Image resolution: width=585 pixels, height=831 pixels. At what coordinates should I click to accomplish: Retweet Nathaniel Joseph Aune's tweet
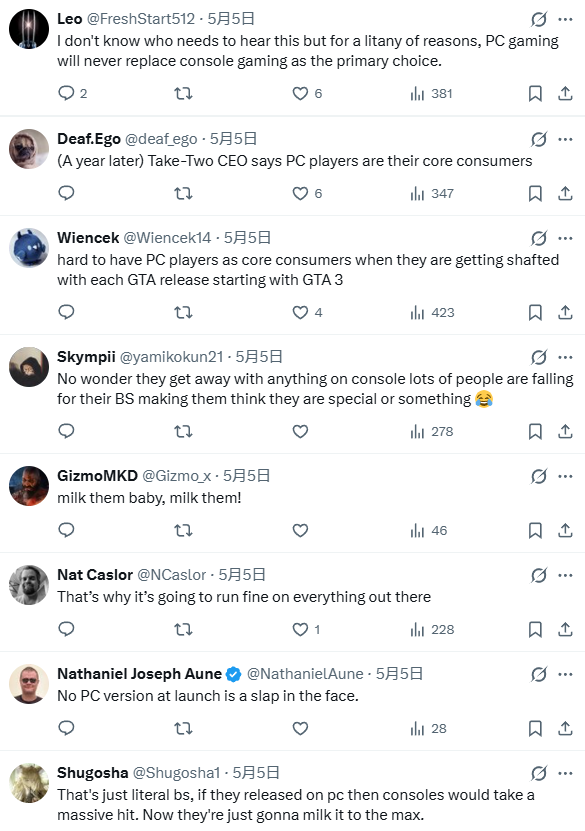click(183, 729)
